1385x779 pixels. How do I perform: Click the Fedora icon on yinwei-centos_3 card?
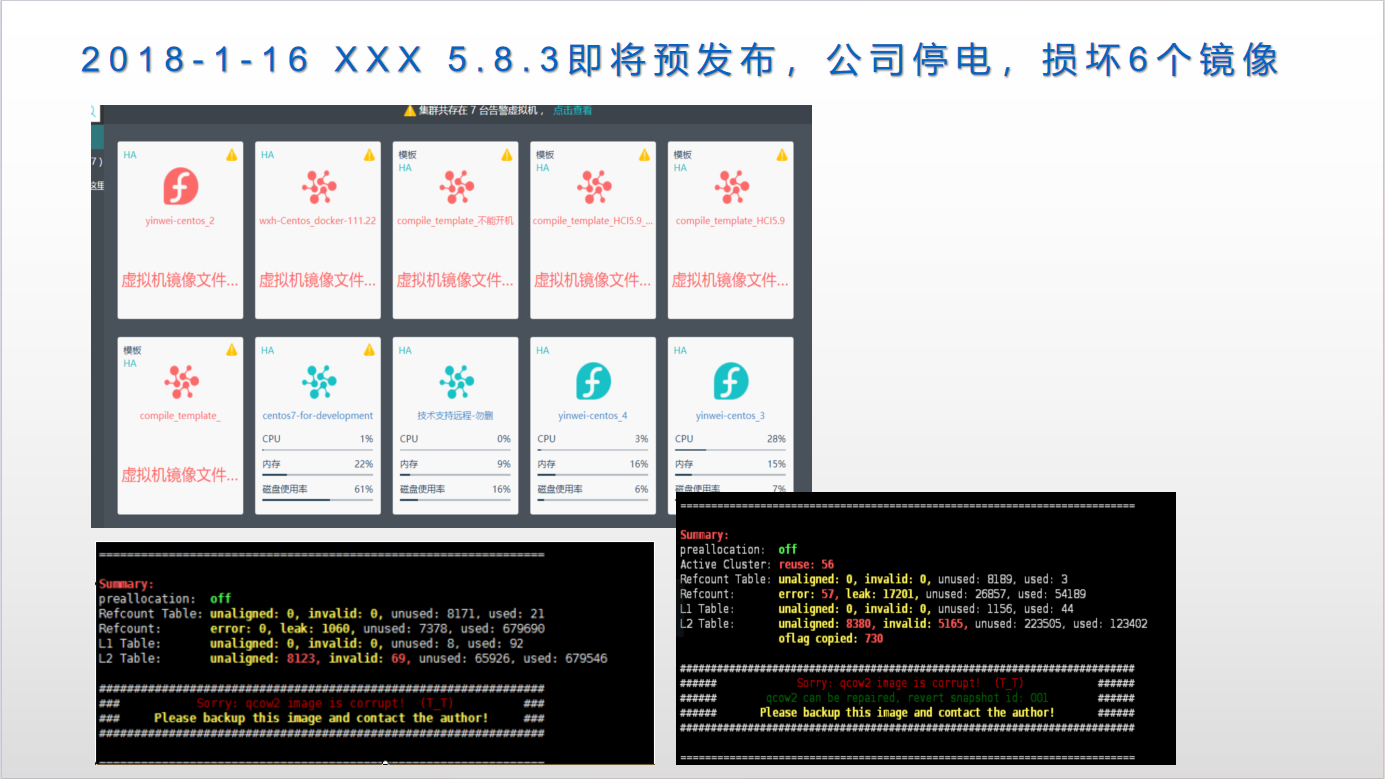(730, 381)
